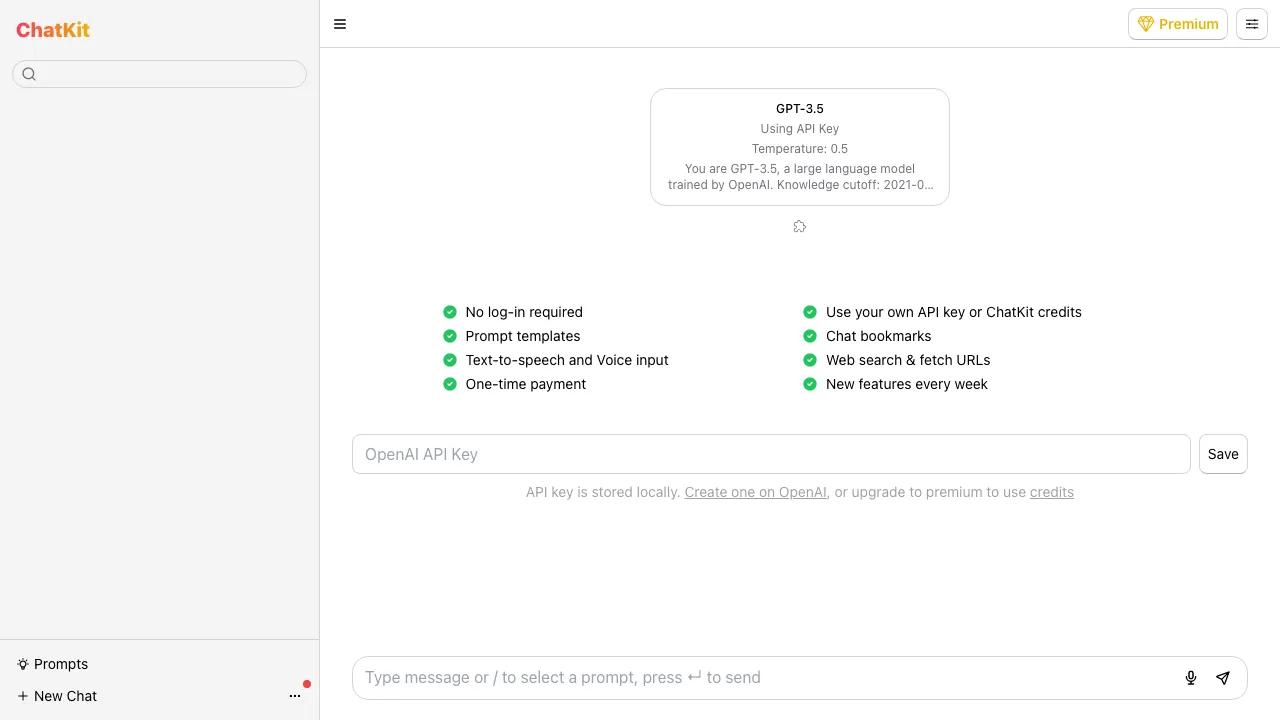Open the Prompts library
This screenshot has height=720, width=1280.
(61, 664)
